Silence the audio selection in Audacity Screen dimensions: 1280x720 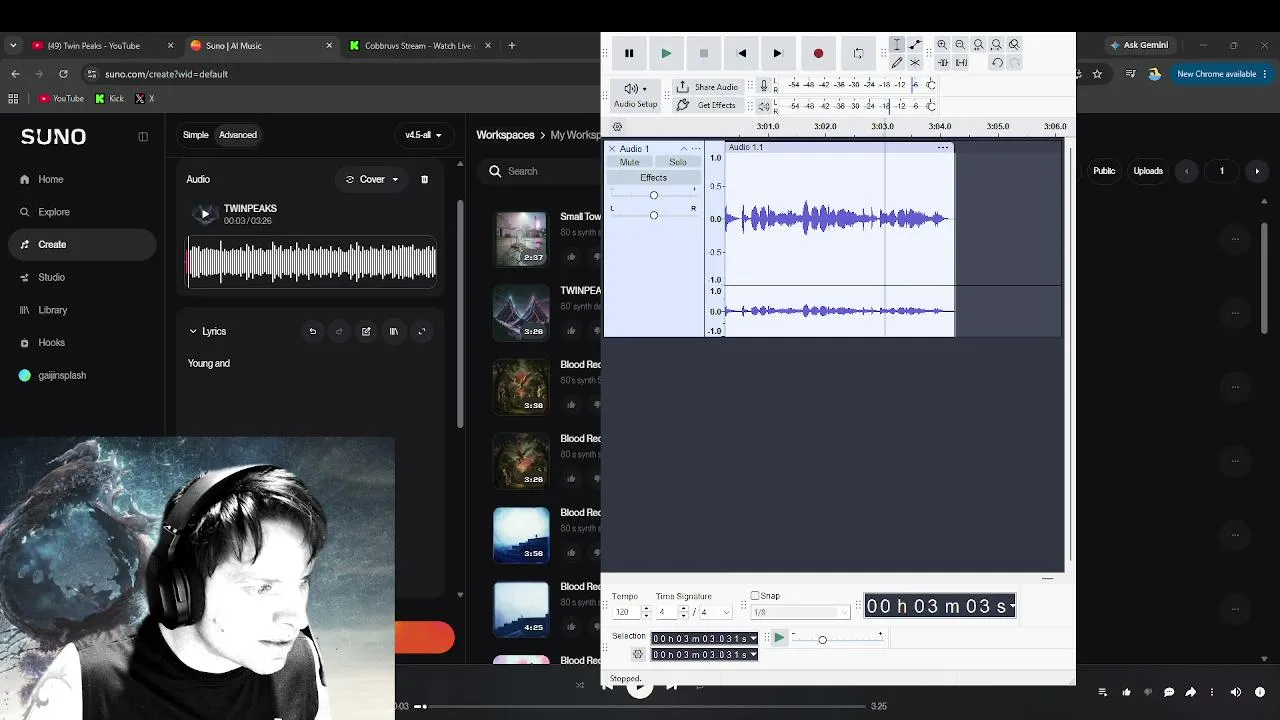pos(961,63)
